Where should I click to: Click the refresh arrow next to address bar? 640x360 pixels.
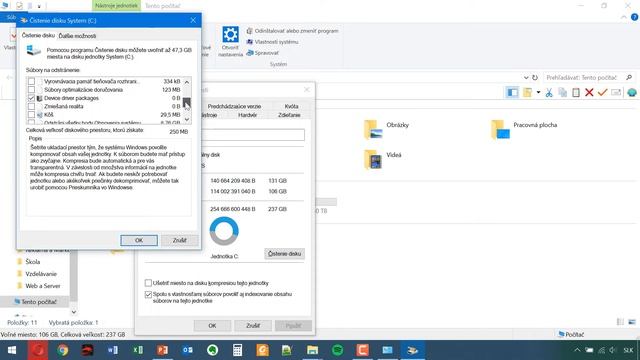tap(535, 78)
